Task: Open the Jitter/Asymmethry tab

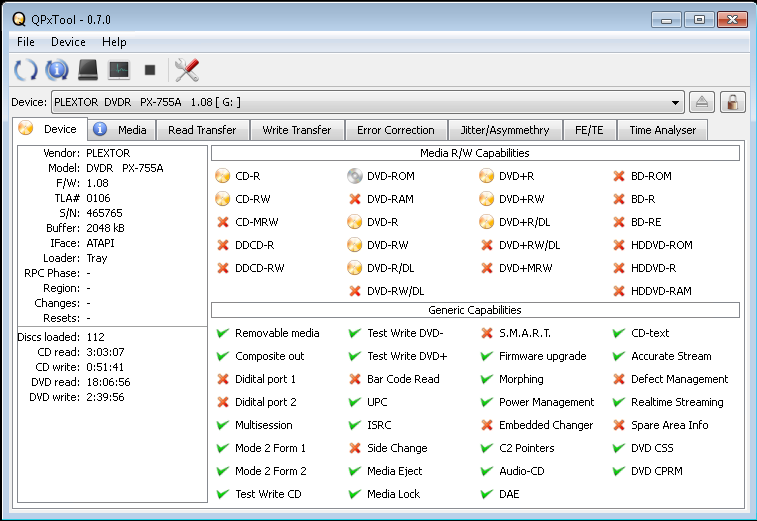Action: [x=505, y=130]
